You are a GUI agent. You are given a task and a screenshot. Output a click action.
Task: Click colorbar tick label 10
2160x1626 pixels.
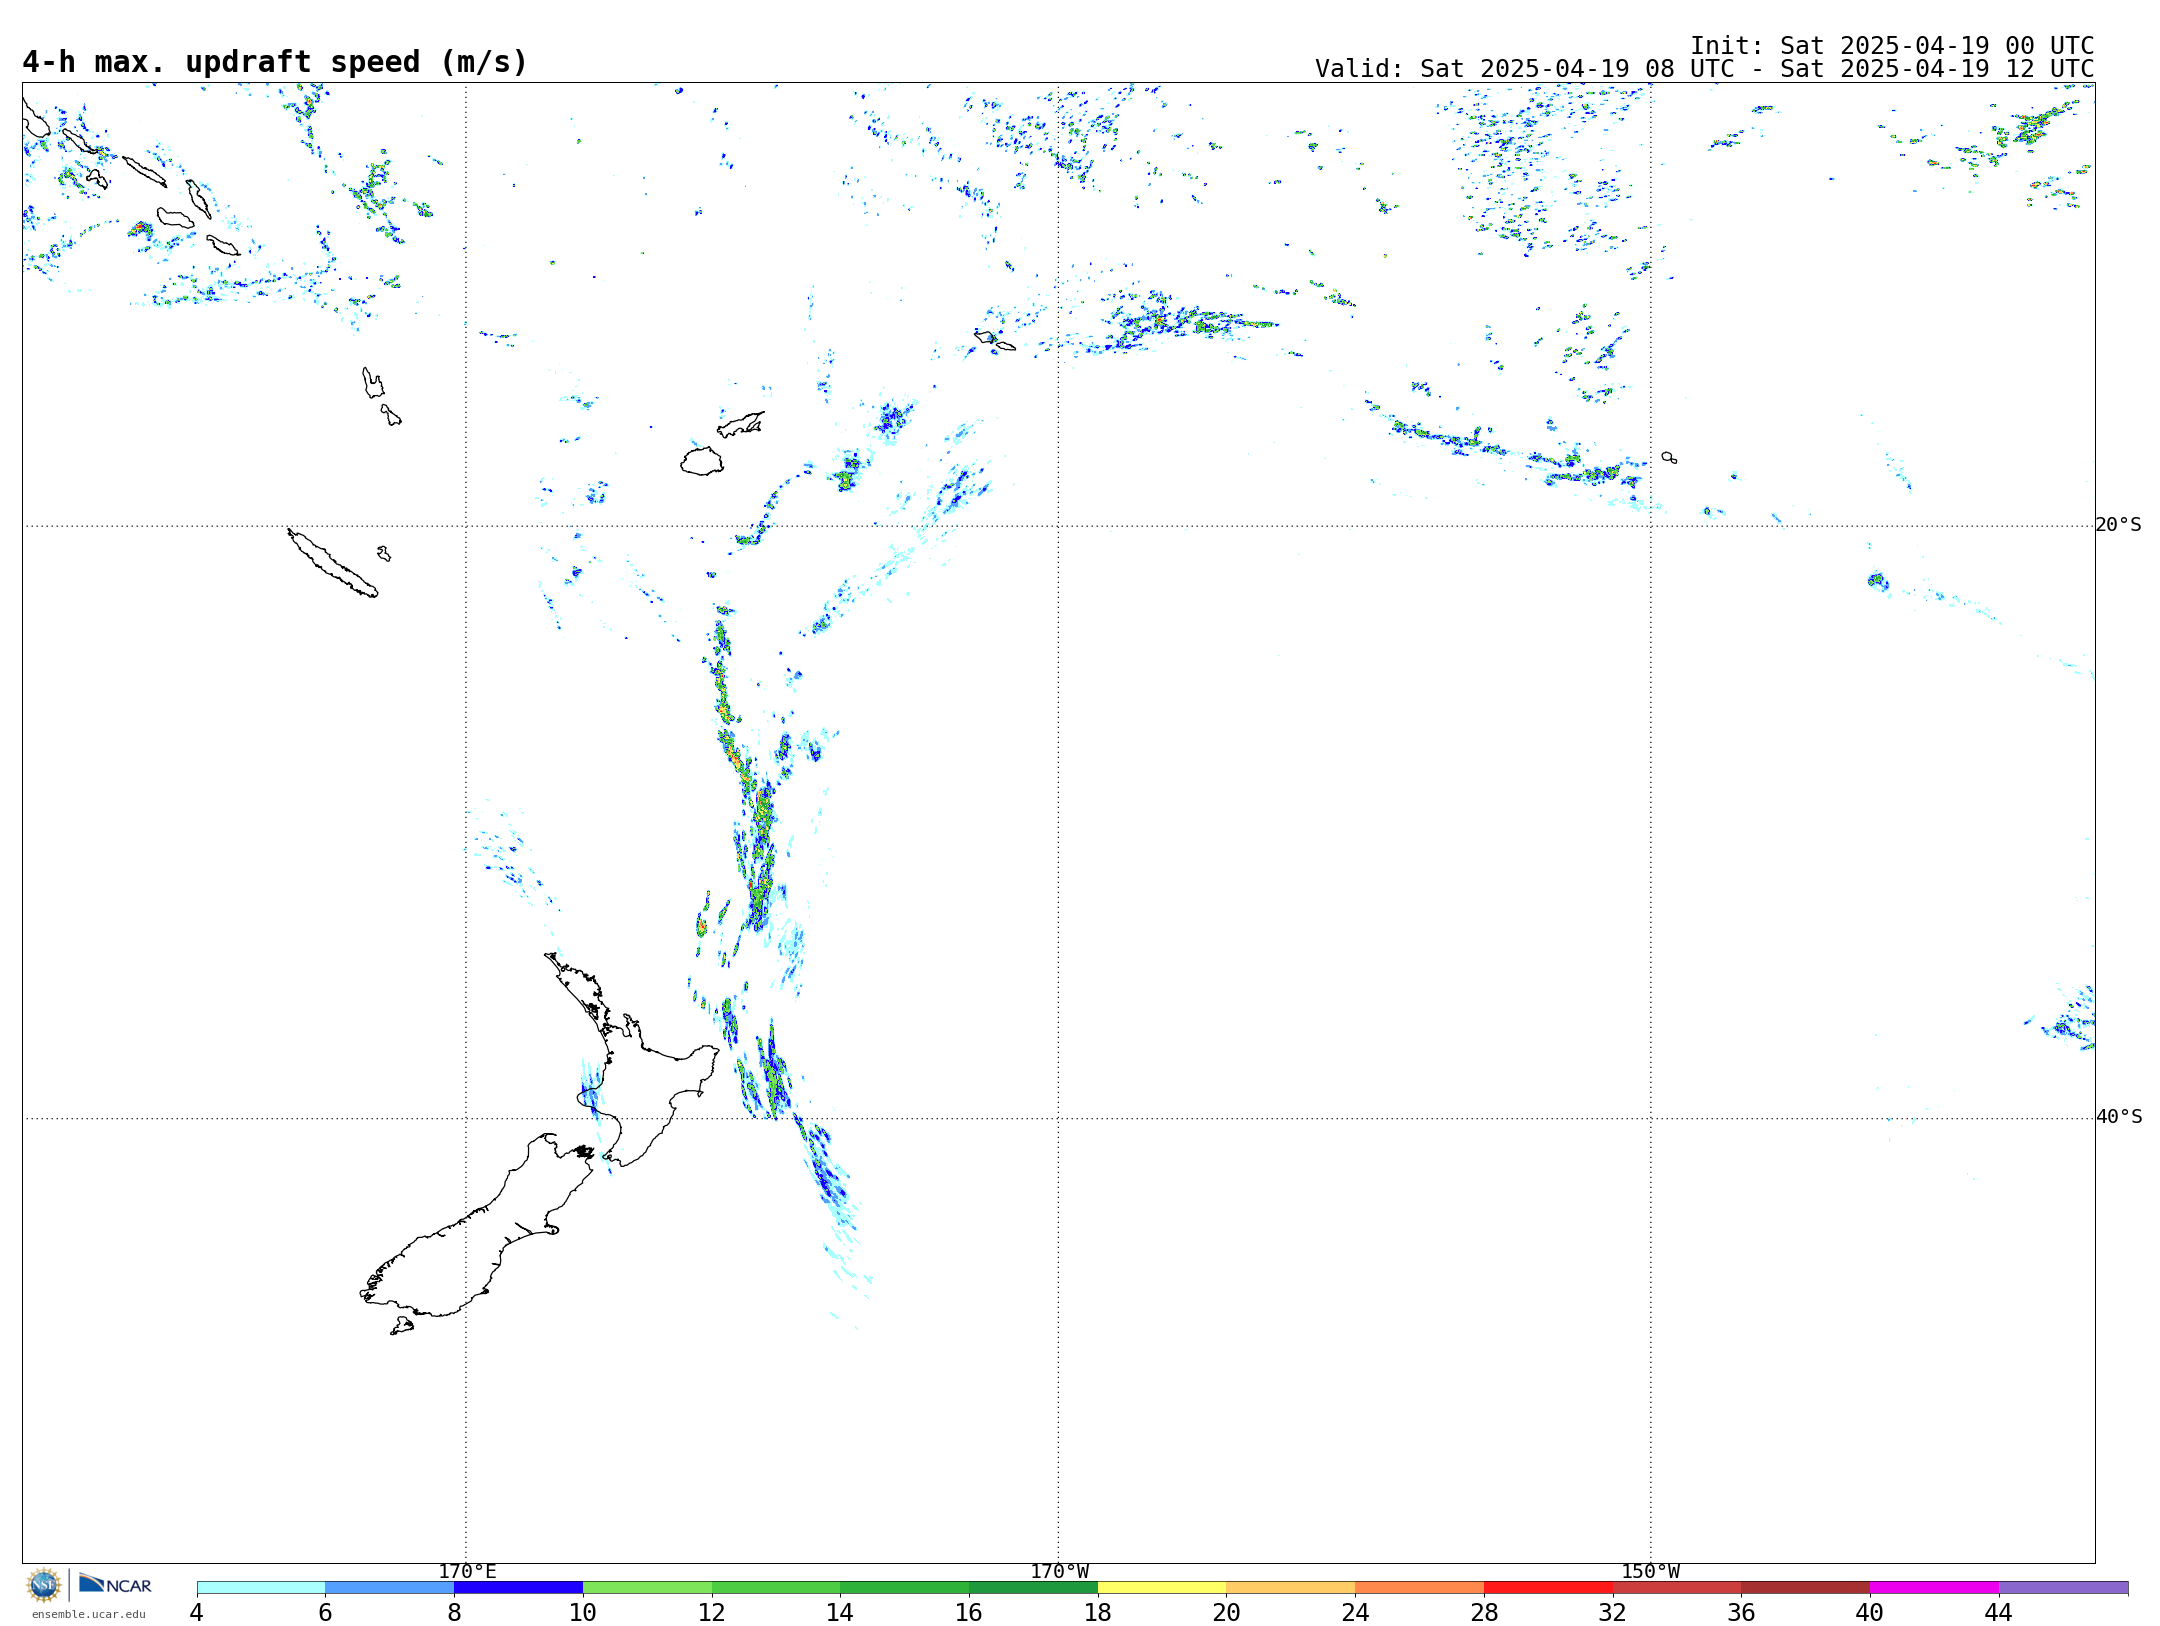click(x=583, y=1612)
